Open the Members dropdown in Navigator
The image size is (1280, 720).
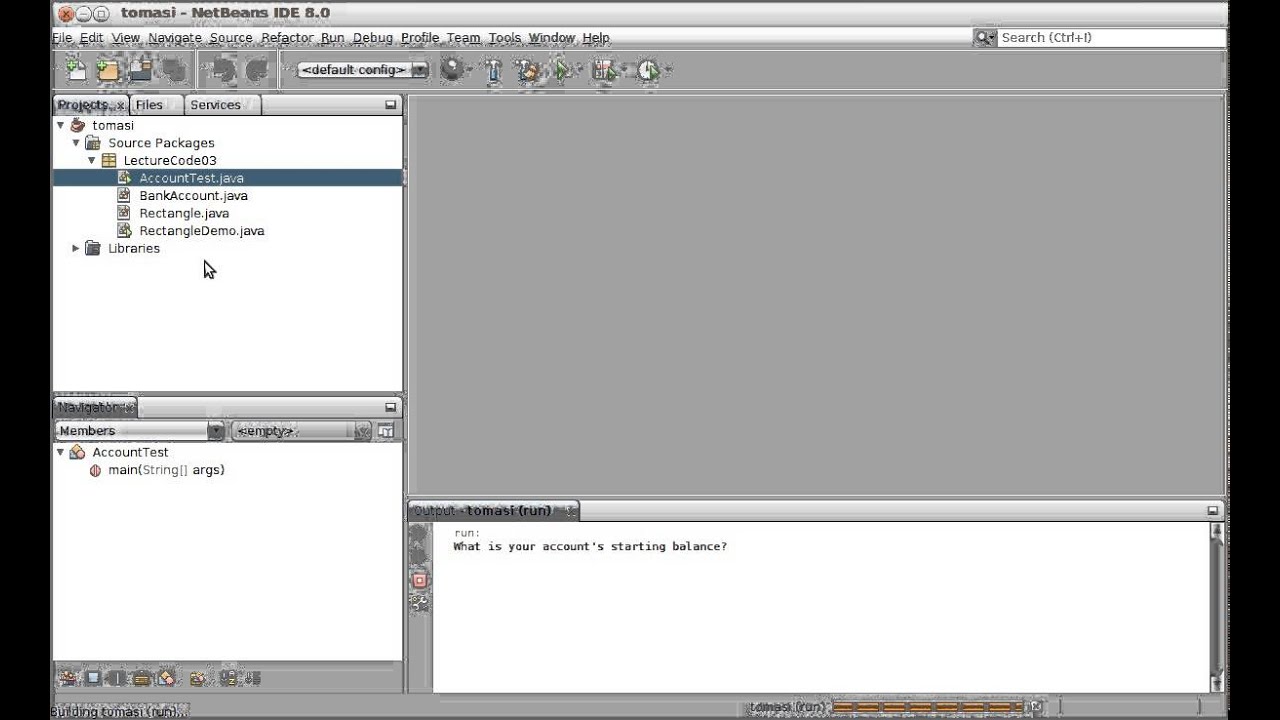tap(139, 431)
